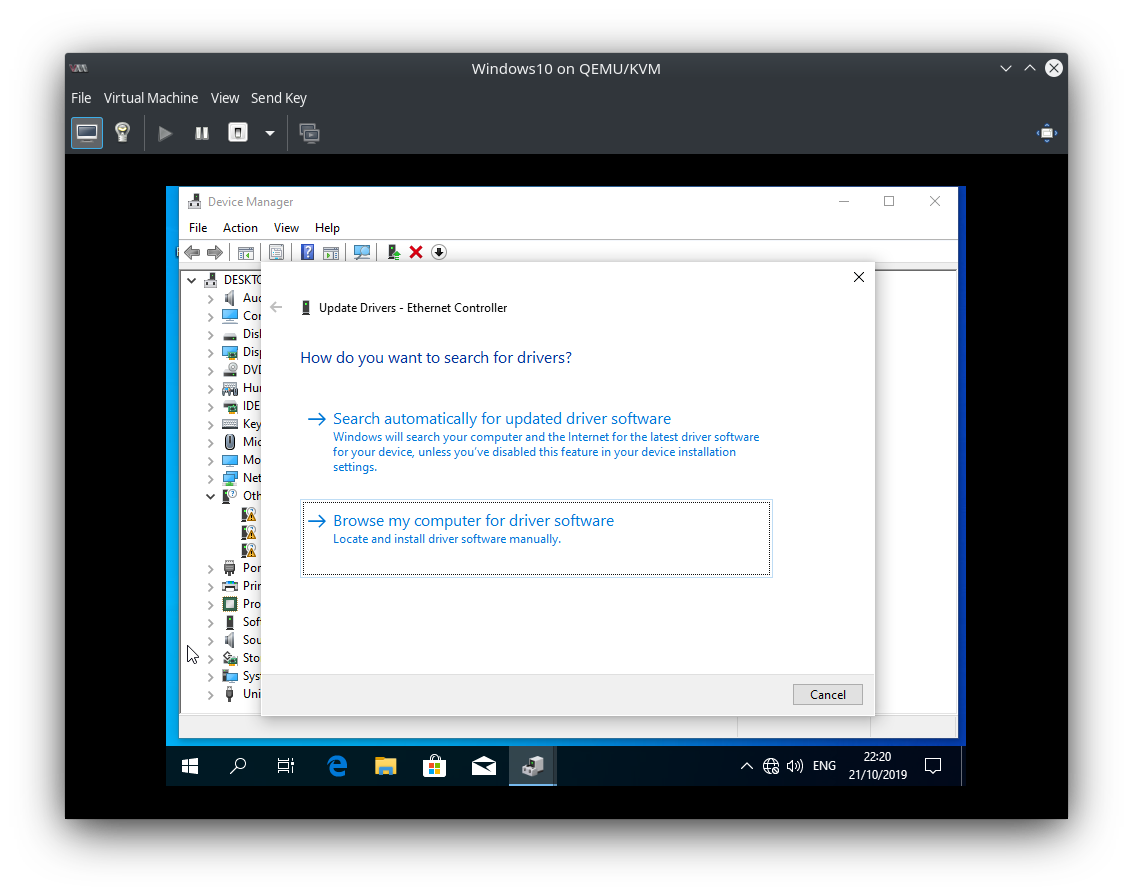Open the Mail app from the taskbar
This screenshot has height=896, width=1133.
click(x=483, y=766)
